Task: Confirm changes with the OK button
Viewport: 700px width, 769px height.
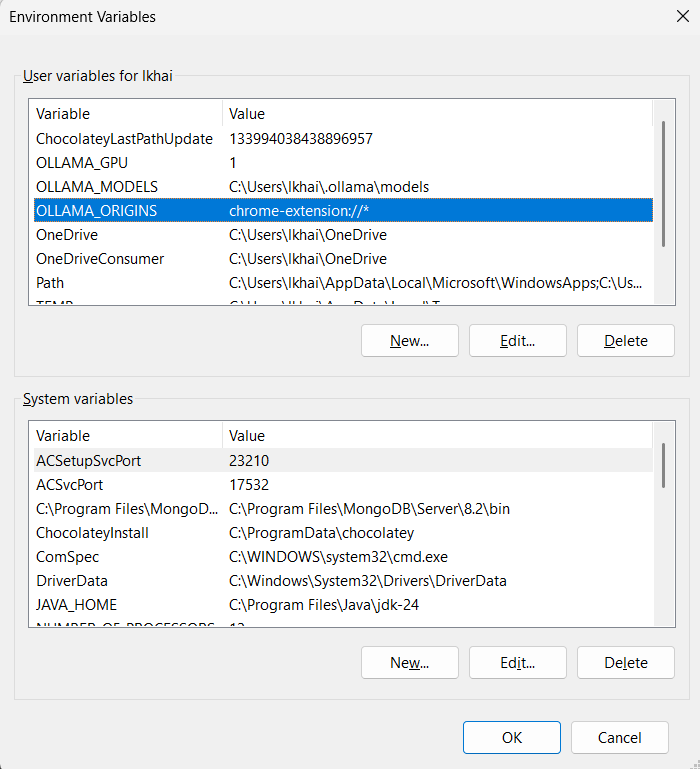Action: pyautogui.click(x=512, y=737)
